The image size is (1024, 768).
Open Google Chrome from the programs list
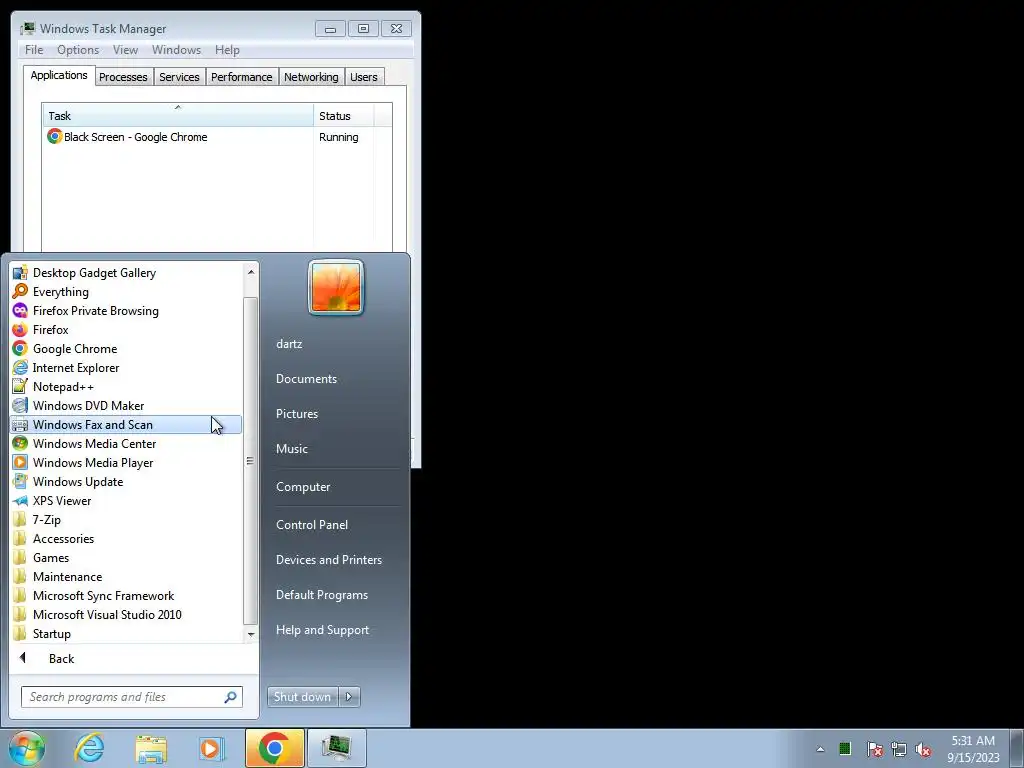(x=126, y=349)
